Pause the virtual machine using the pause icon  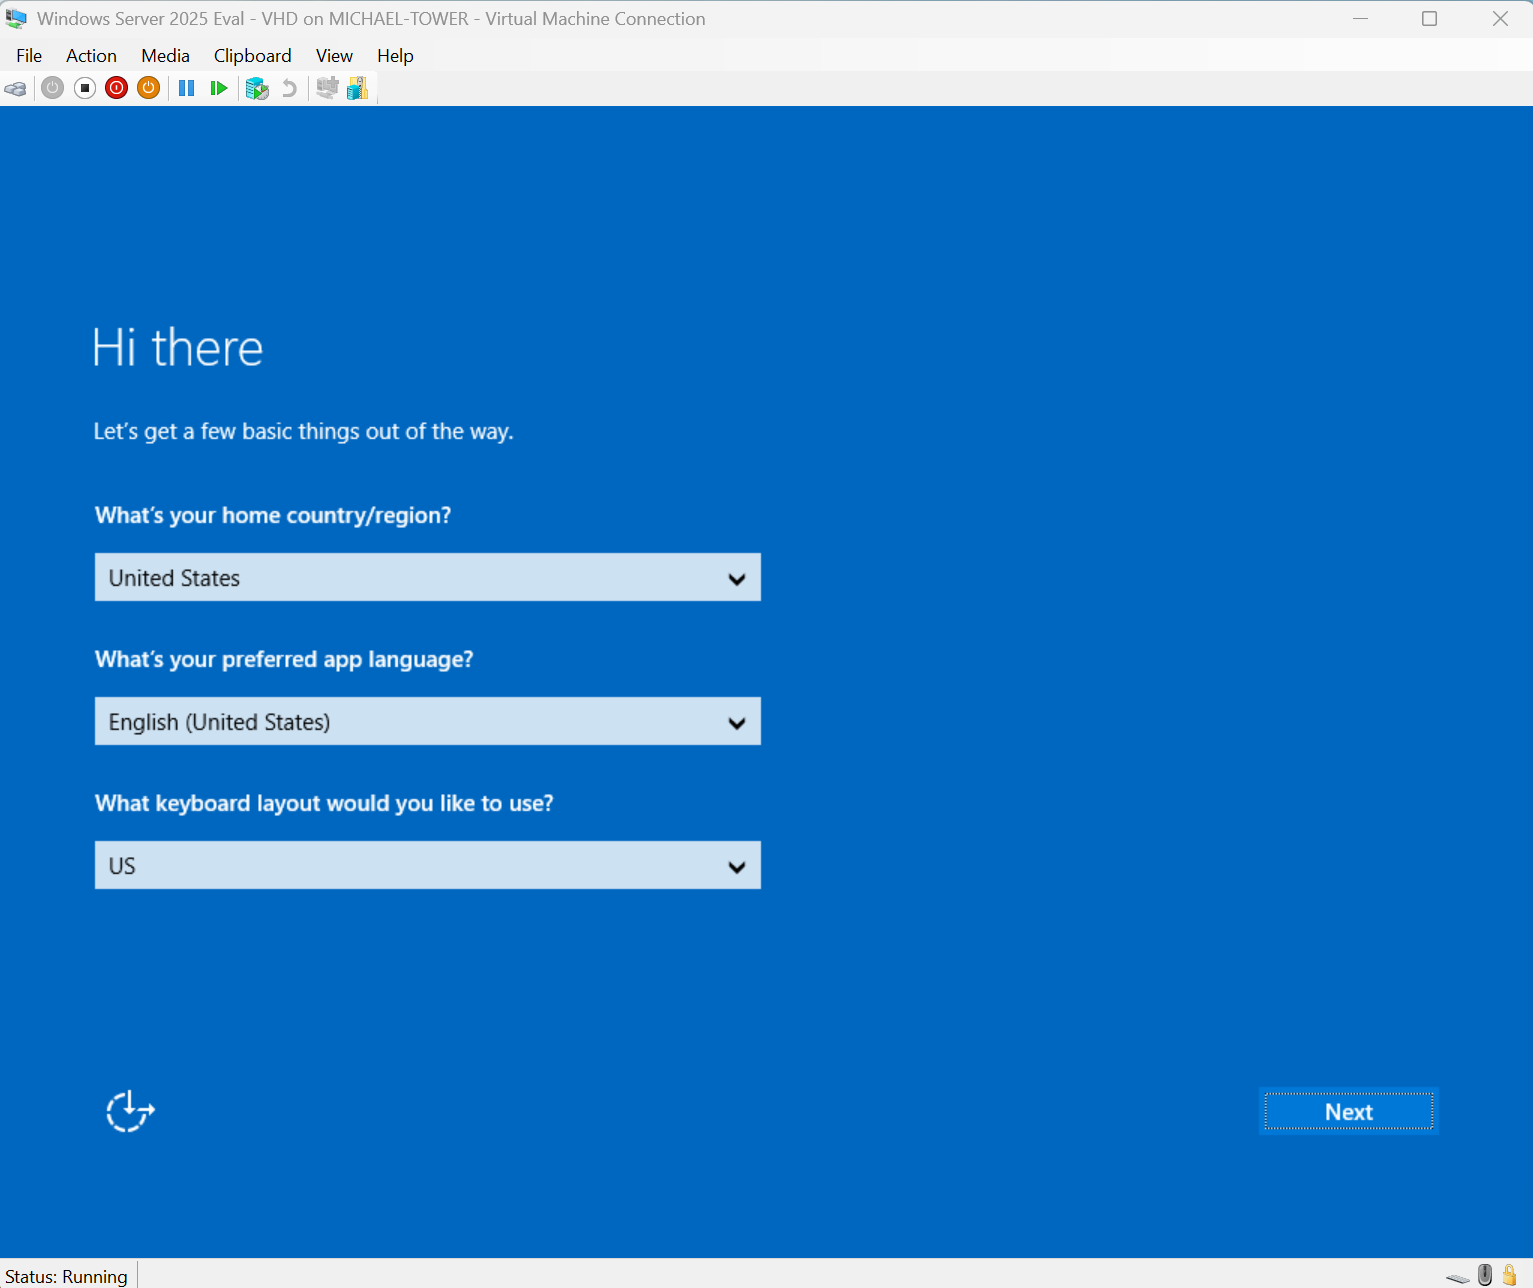click(186, 88)
